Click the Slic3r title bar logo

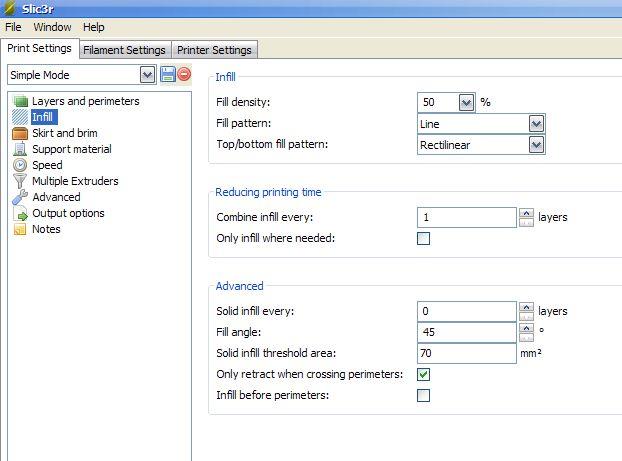(x=10, y=8)
